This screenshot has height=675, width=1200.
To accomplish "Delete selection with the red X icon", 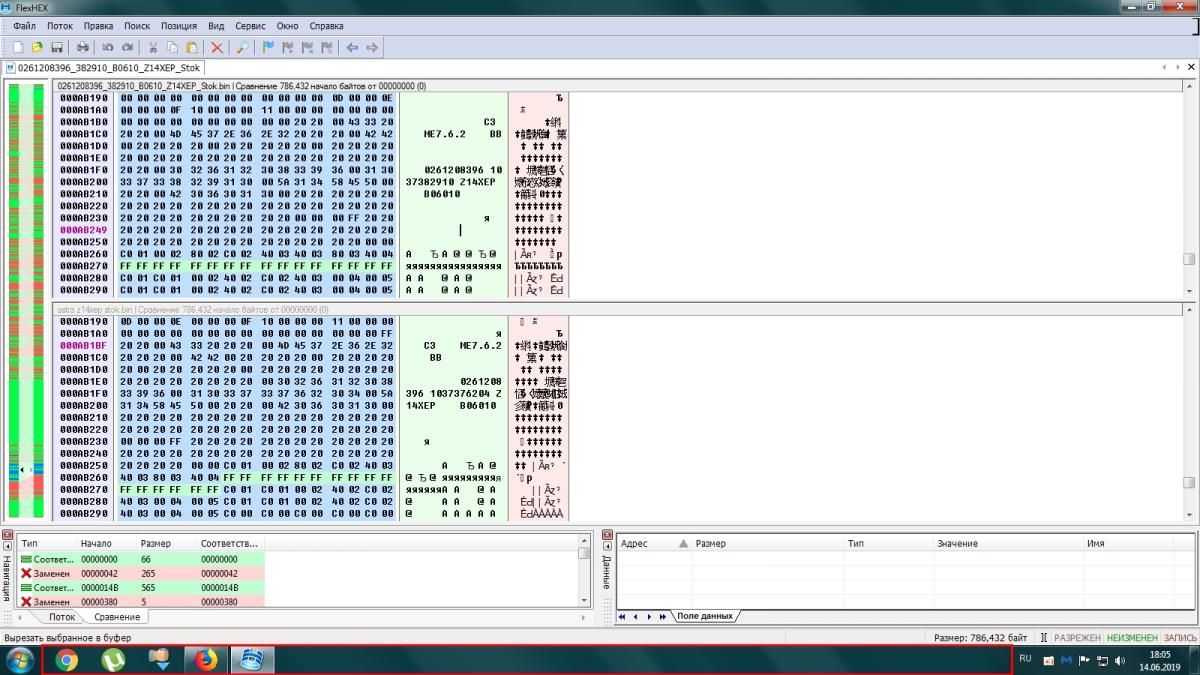I will [217, 47].
